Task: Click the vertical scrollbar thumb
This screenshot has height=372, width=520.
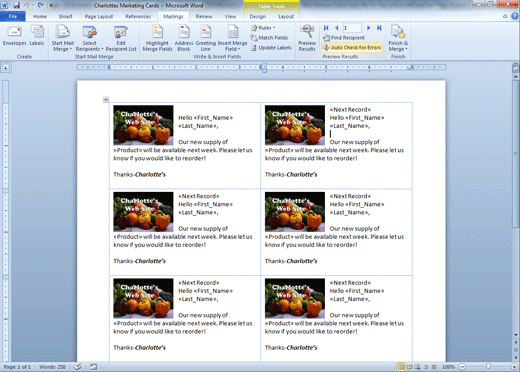Action: (516, 154)
